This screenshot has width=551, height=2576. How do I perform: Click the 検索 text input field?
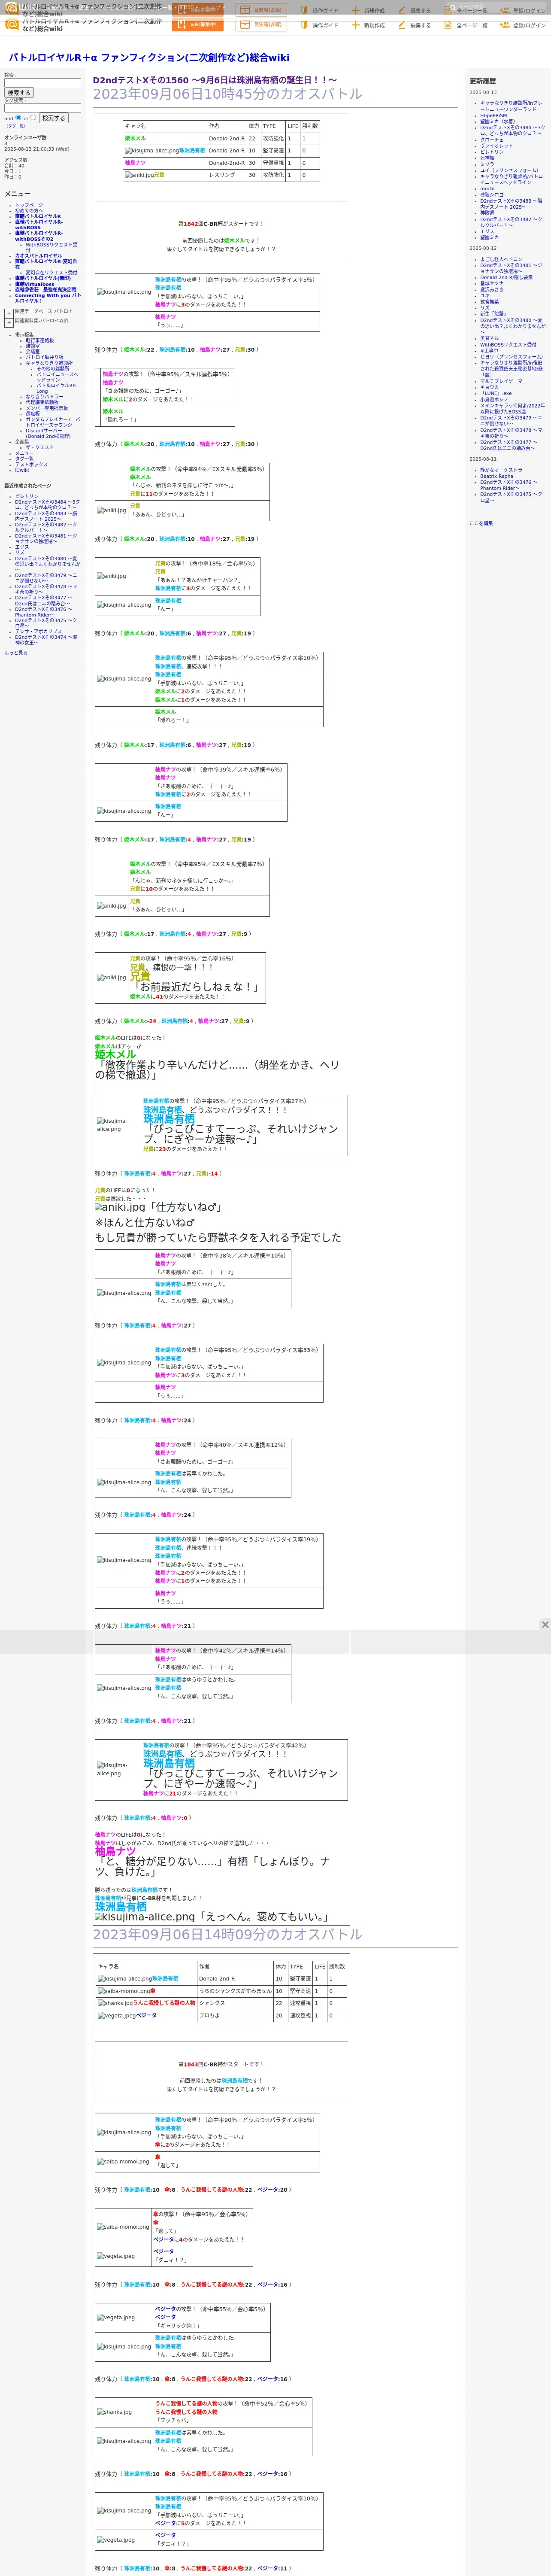[42, 83]
